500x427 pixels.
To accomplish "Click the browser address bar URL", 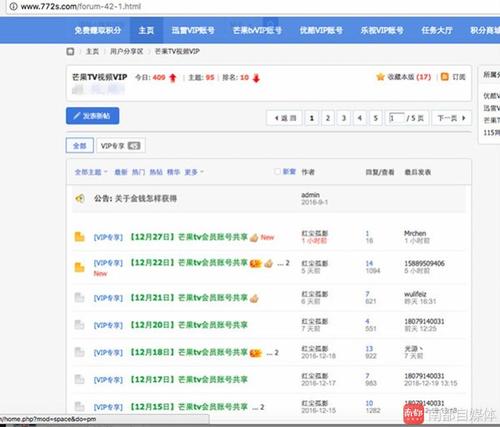I will (x=81, y=6).
